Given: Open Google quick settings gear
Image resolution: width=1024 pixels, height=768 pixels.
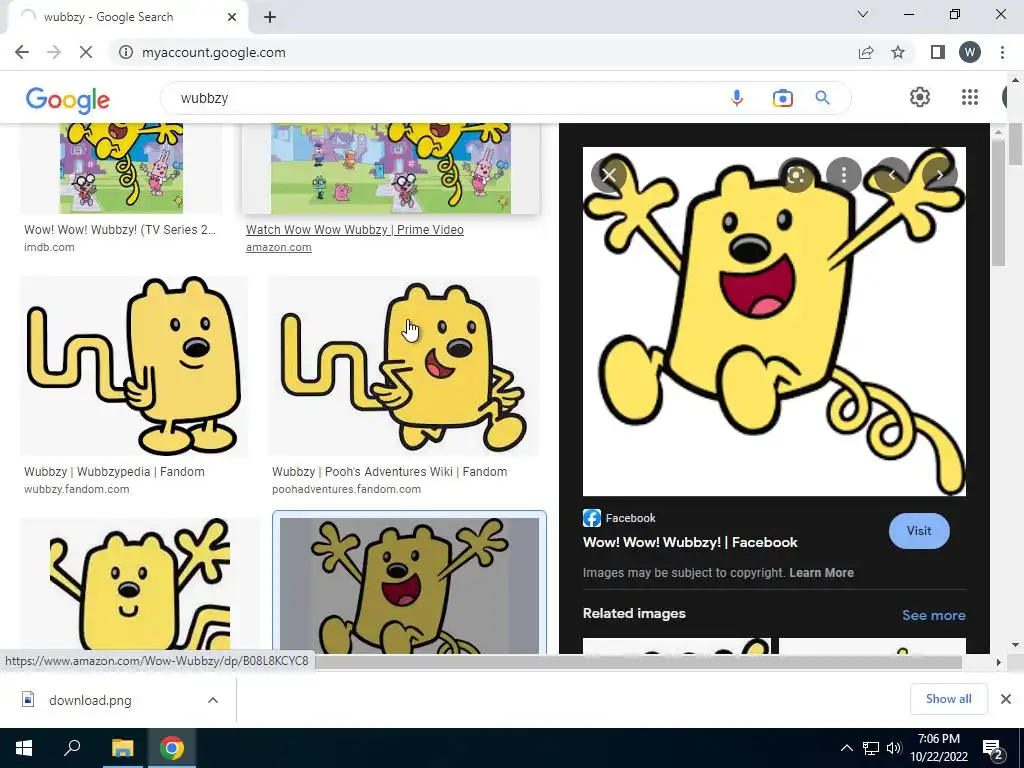Looking at the screenshot, I should click(920, 97).
